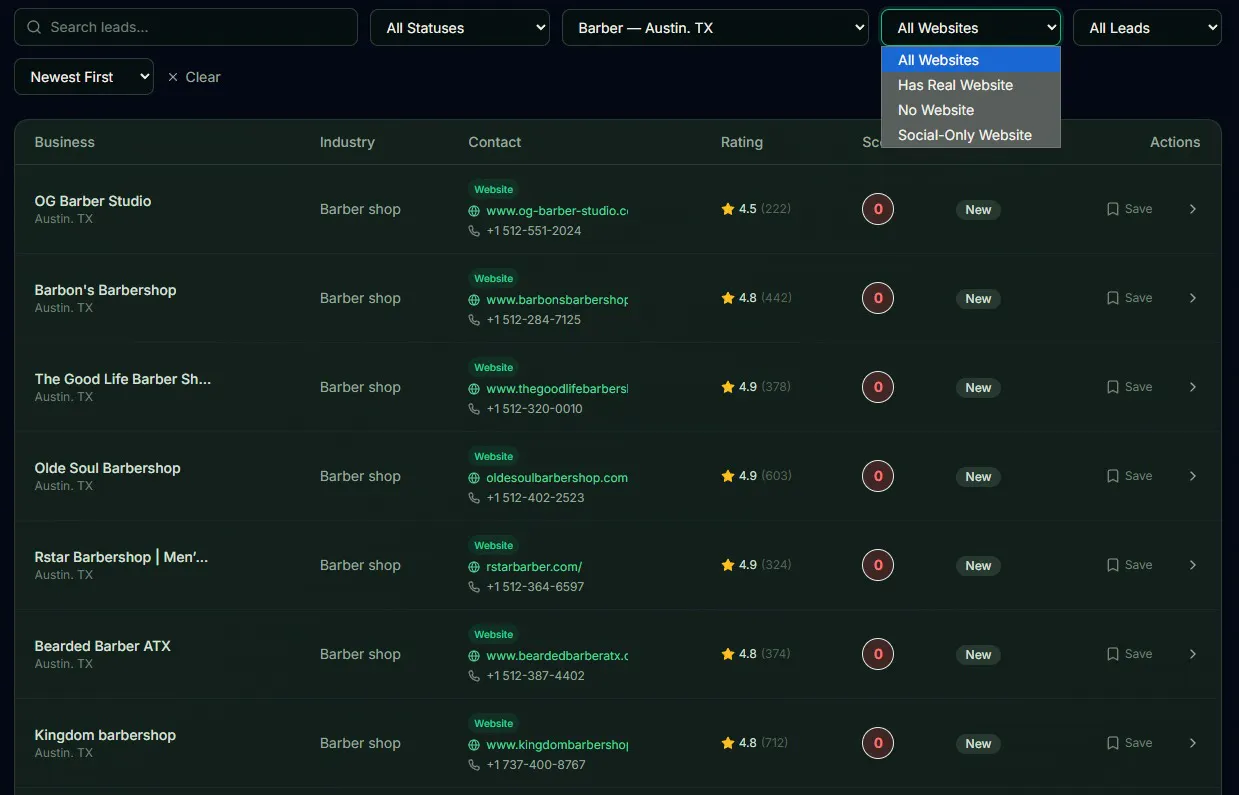This screenshot has width=1239, height=795.
Task: Expand Barbon's Barbershop row chevron
Action: coord(1193,298)
